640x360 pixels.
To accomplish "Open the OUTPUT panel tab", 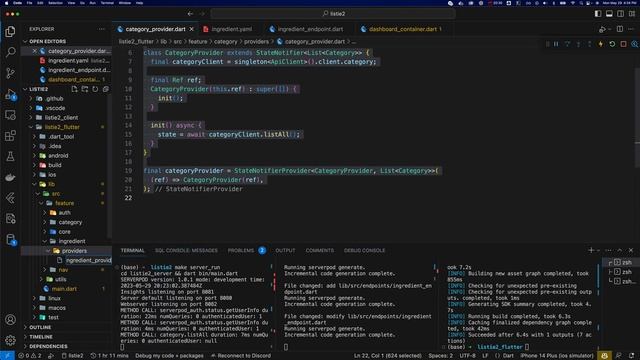I will tap(285, 250).
